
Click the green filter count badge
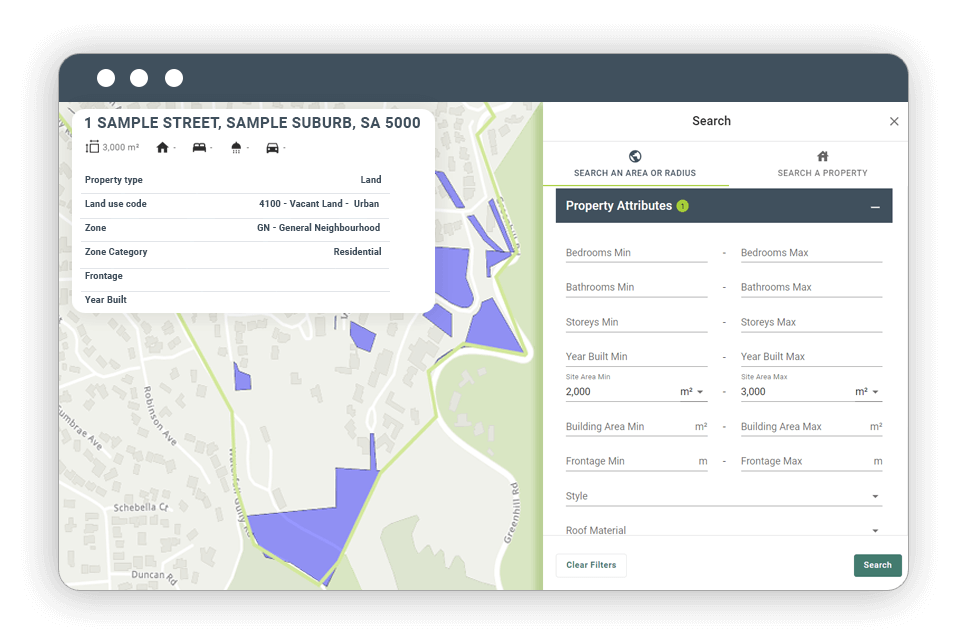682,205
